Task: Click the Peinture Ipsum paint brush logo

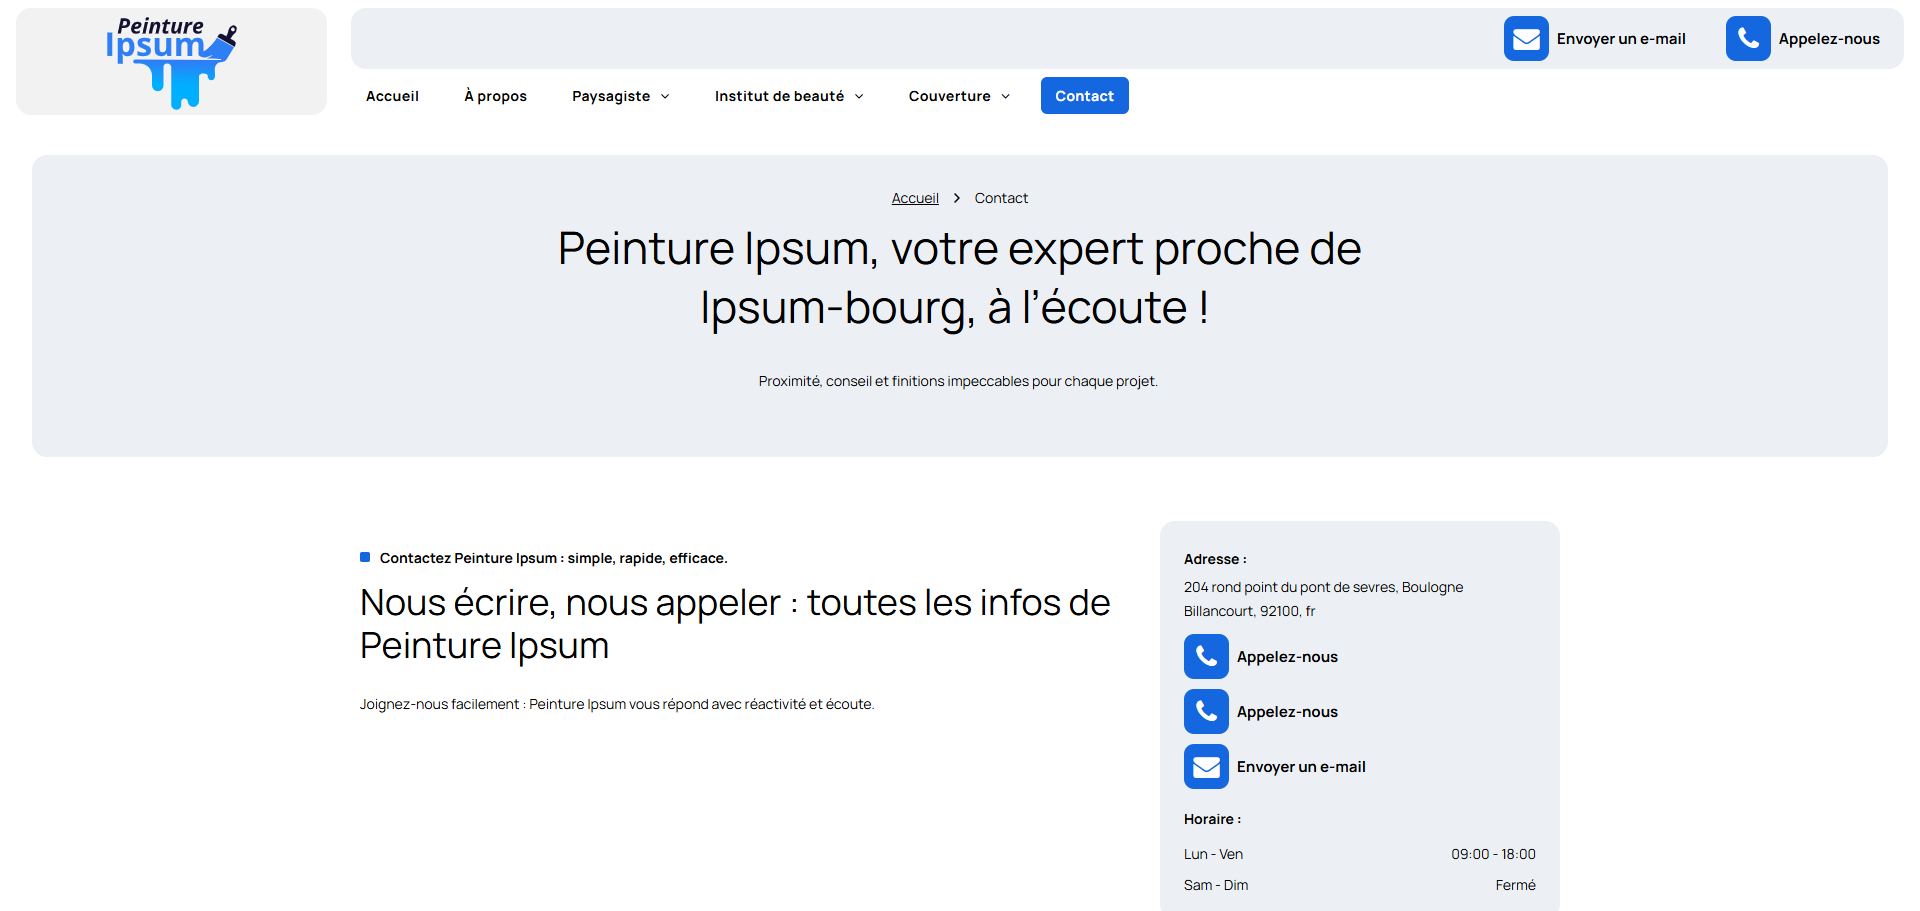Action: pyautogui.click(x=171, y=62)
